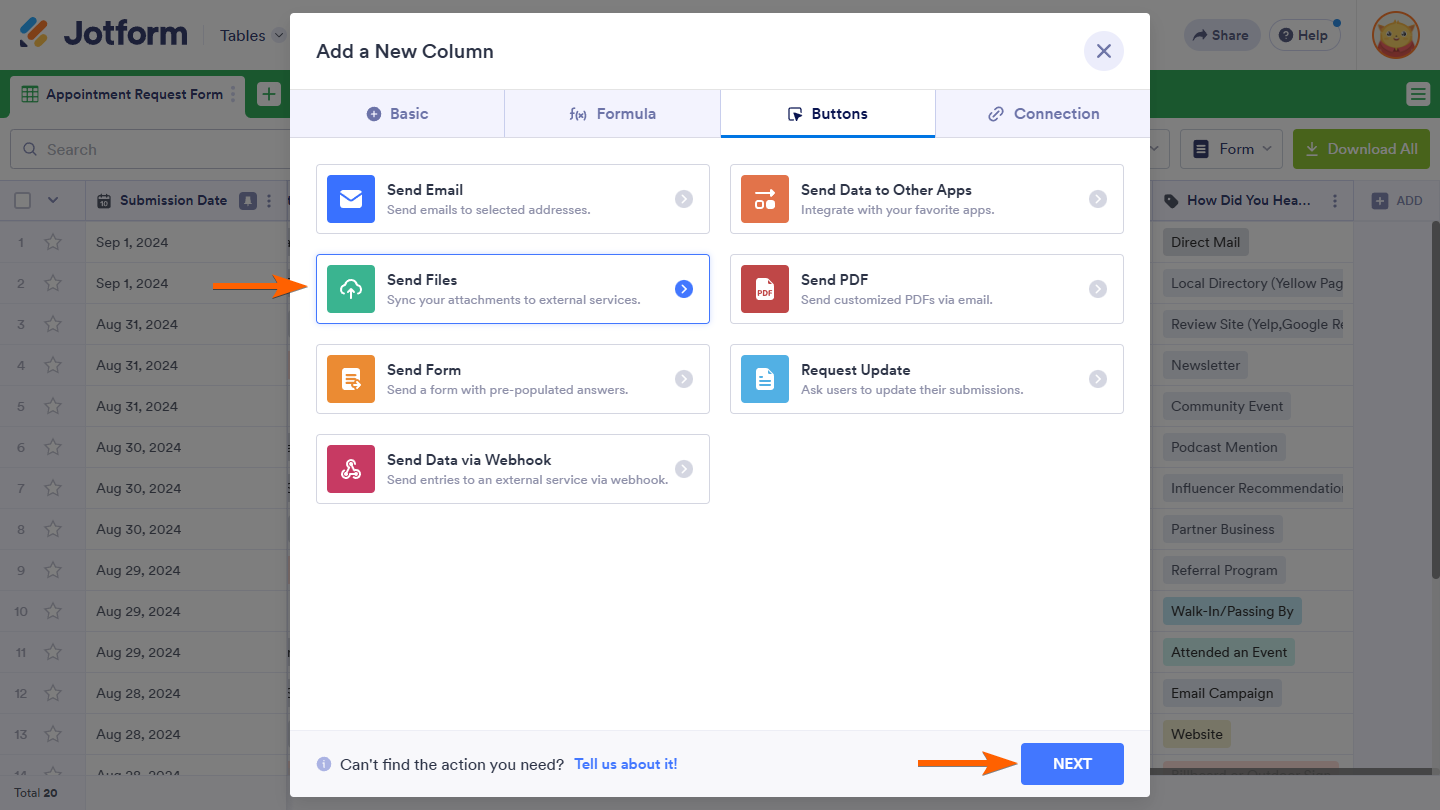Open the 'Tell us about it!' link
The height and width of the screenshot is (810, 1440).
[625, 764]
